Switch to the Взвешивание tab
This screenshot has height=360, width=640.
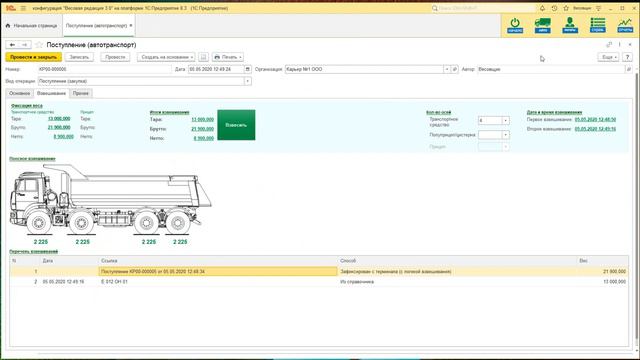coord(51,93)
